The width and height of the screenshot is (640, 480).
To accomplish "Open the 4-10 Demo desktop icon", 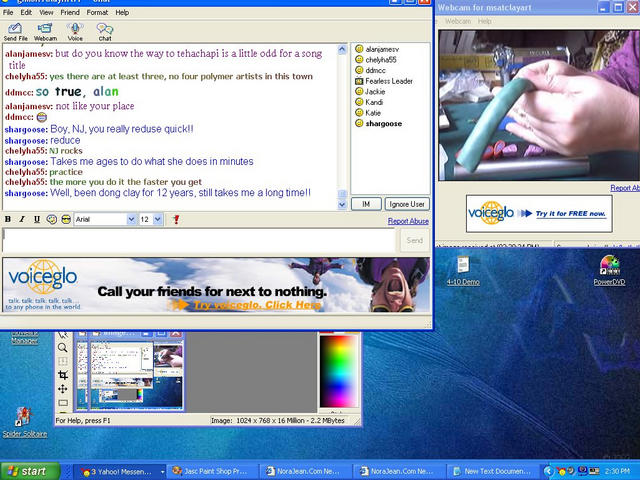I will (x=463, y=271).
